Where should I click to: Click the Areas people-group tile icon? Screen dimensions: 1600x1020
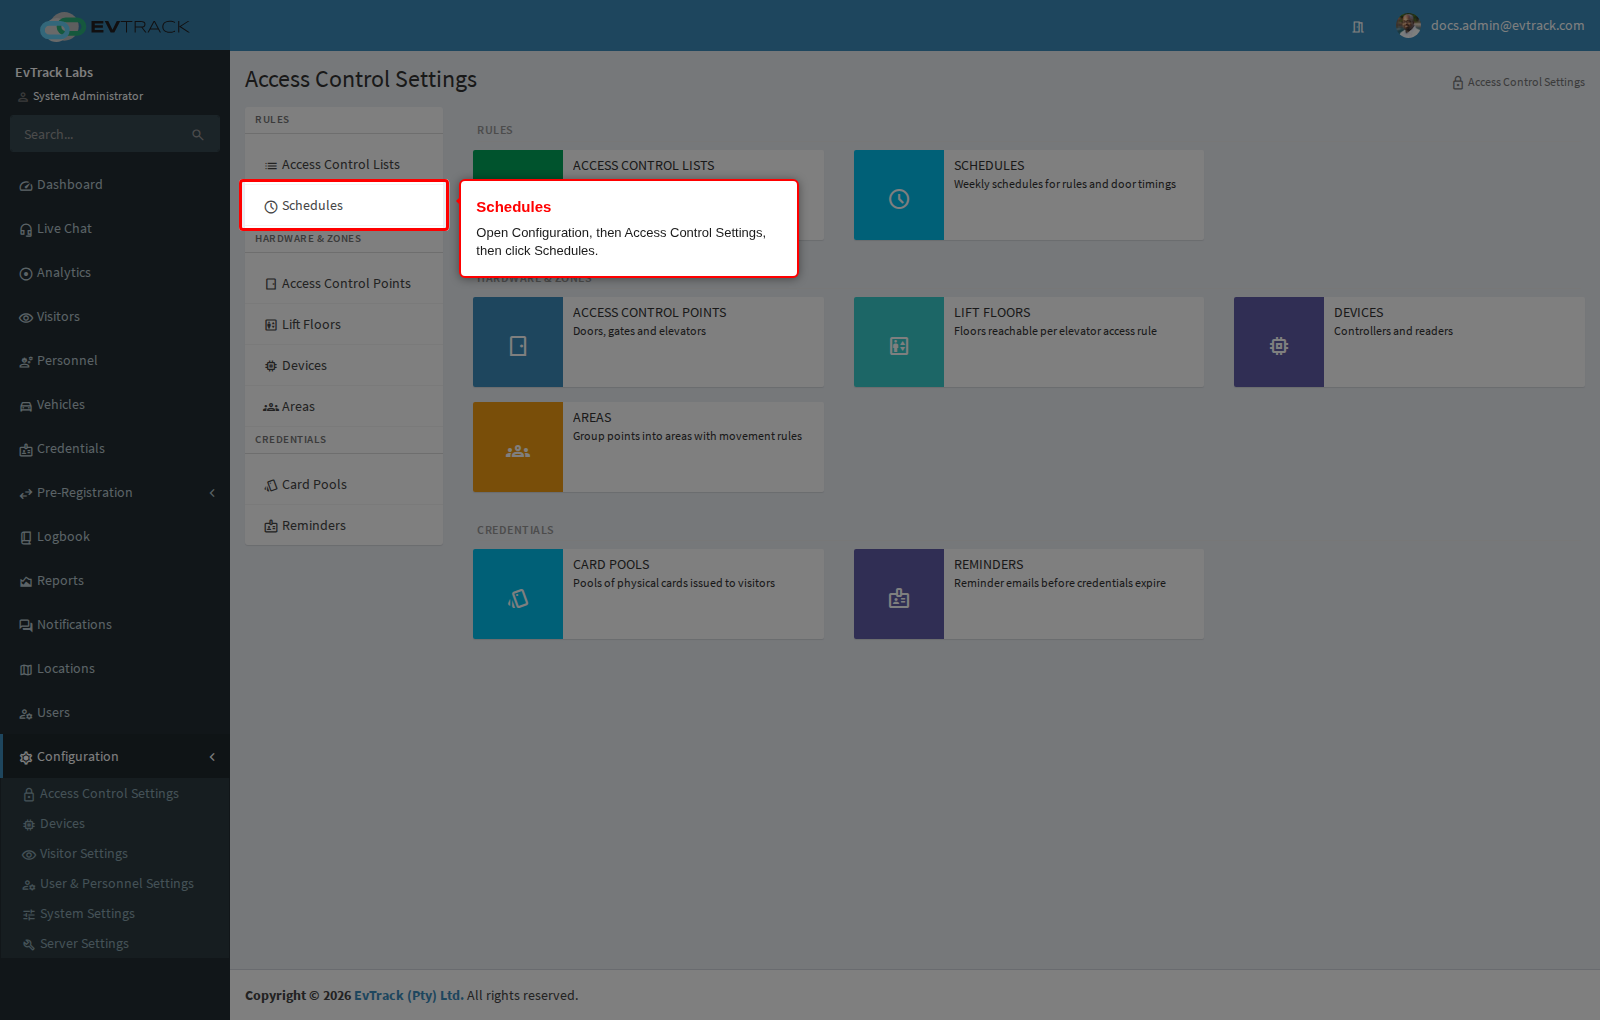click(x=518, y=451)
